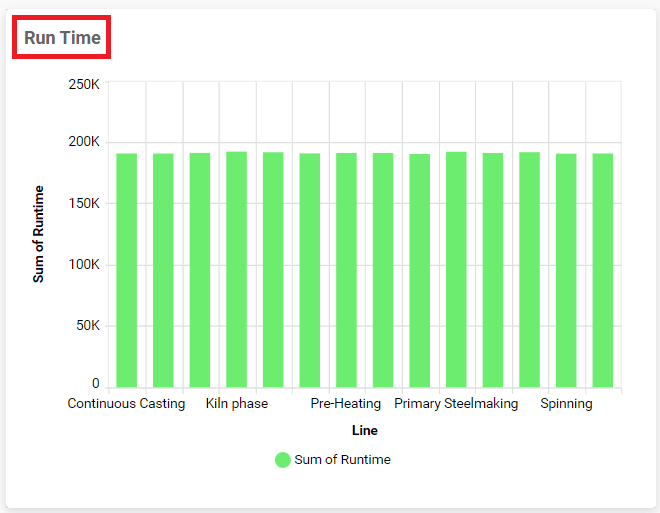Click the Continuous Casting axis label
This screenshot has height=513, width=660.
point(126,404)
